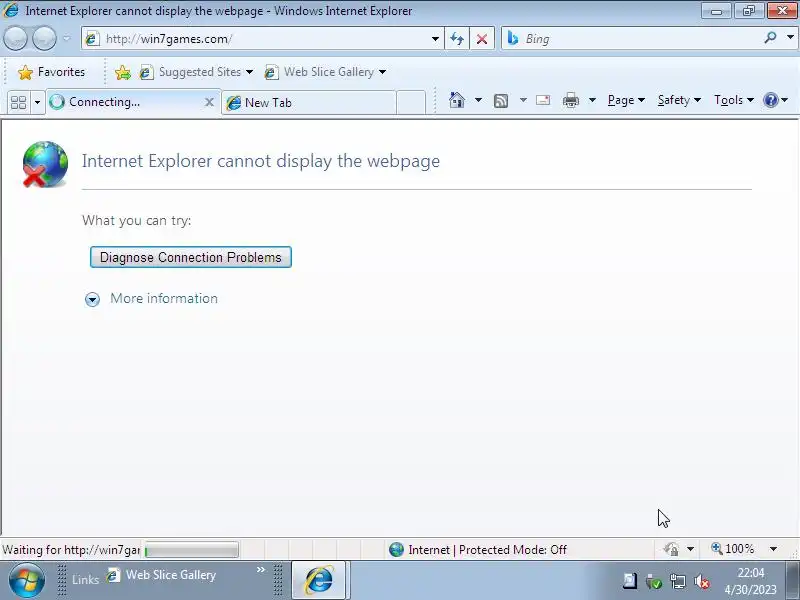Switch to the New Tab tab
This screenshot has height=600, width=800.
tap(309, 103)
